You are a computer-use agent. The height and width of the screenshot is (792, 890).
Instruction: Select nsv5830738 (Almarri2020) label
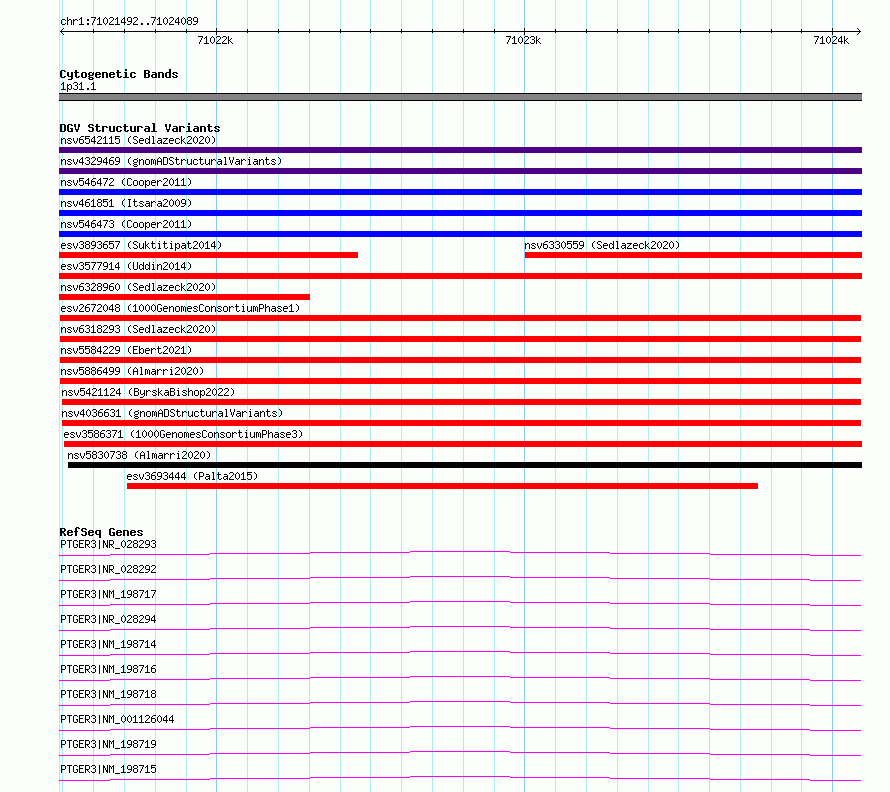[139, 455]
